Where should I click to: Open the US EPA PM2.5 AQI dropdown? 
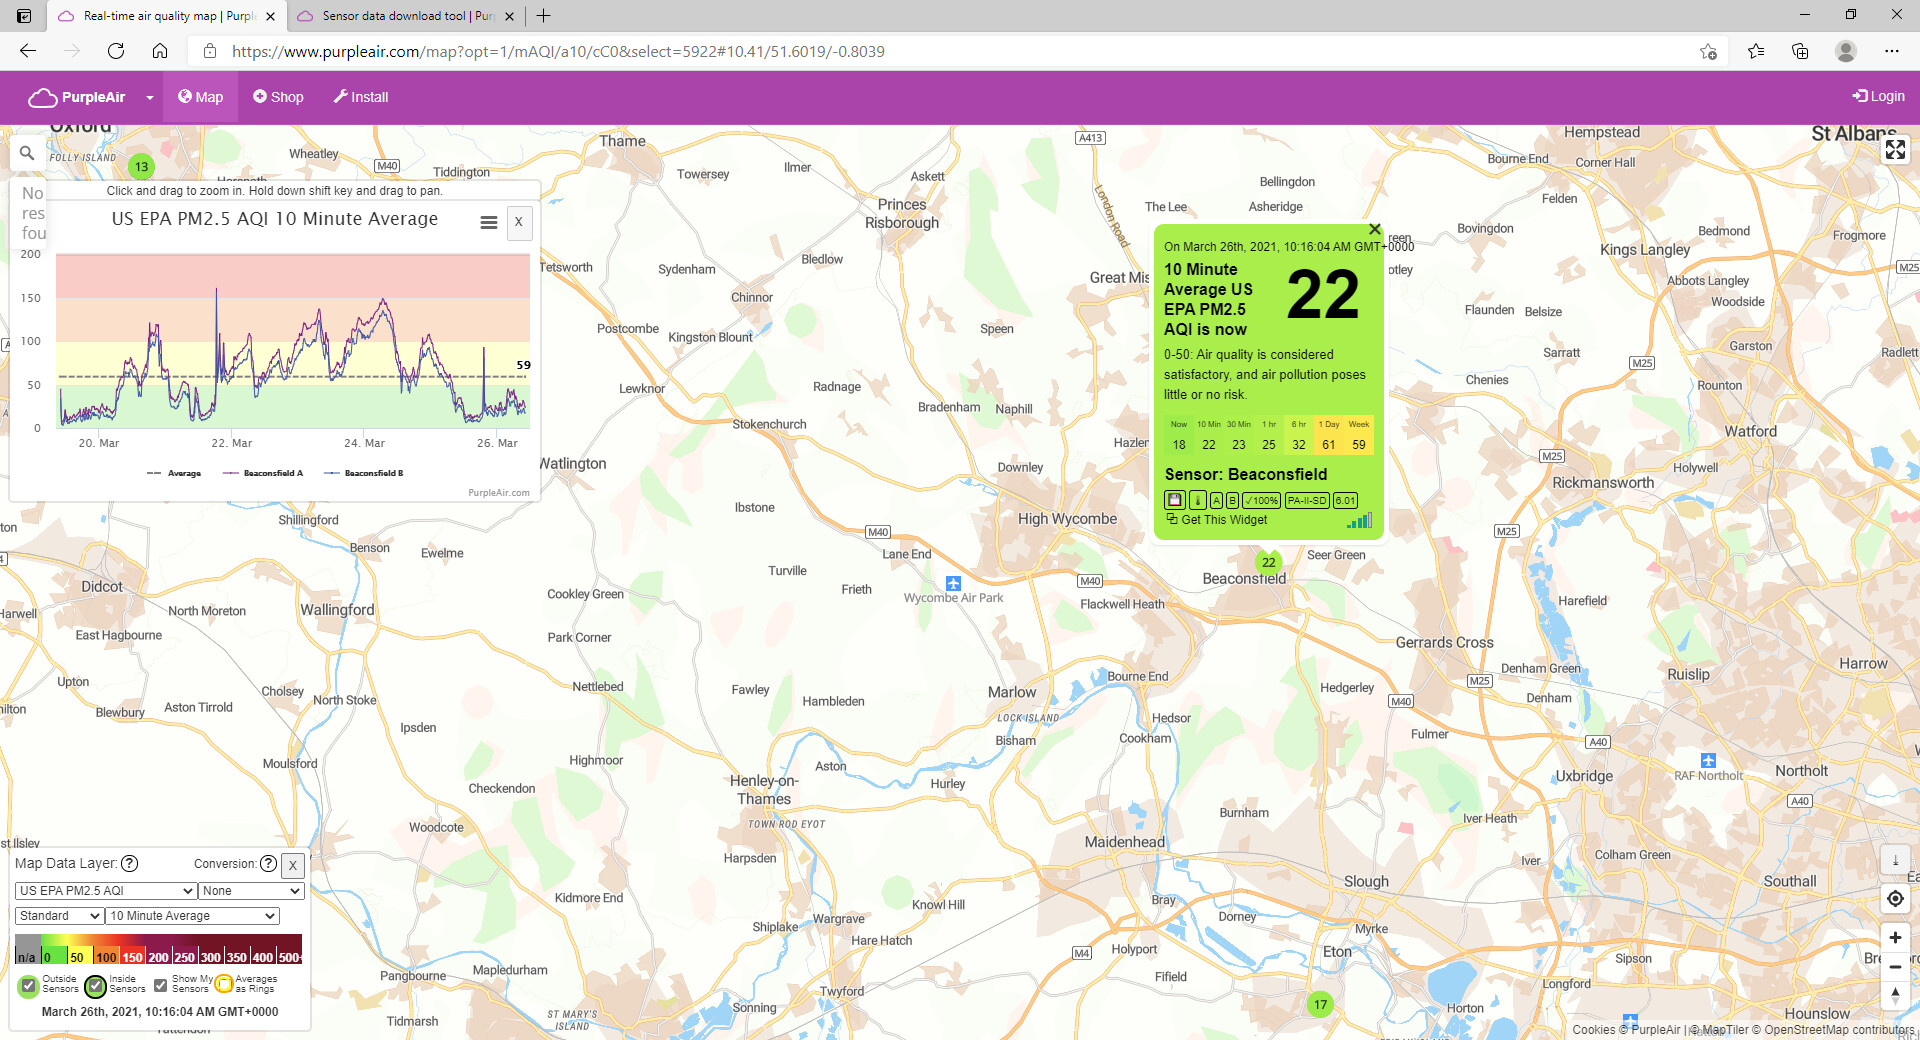[104, 890]
